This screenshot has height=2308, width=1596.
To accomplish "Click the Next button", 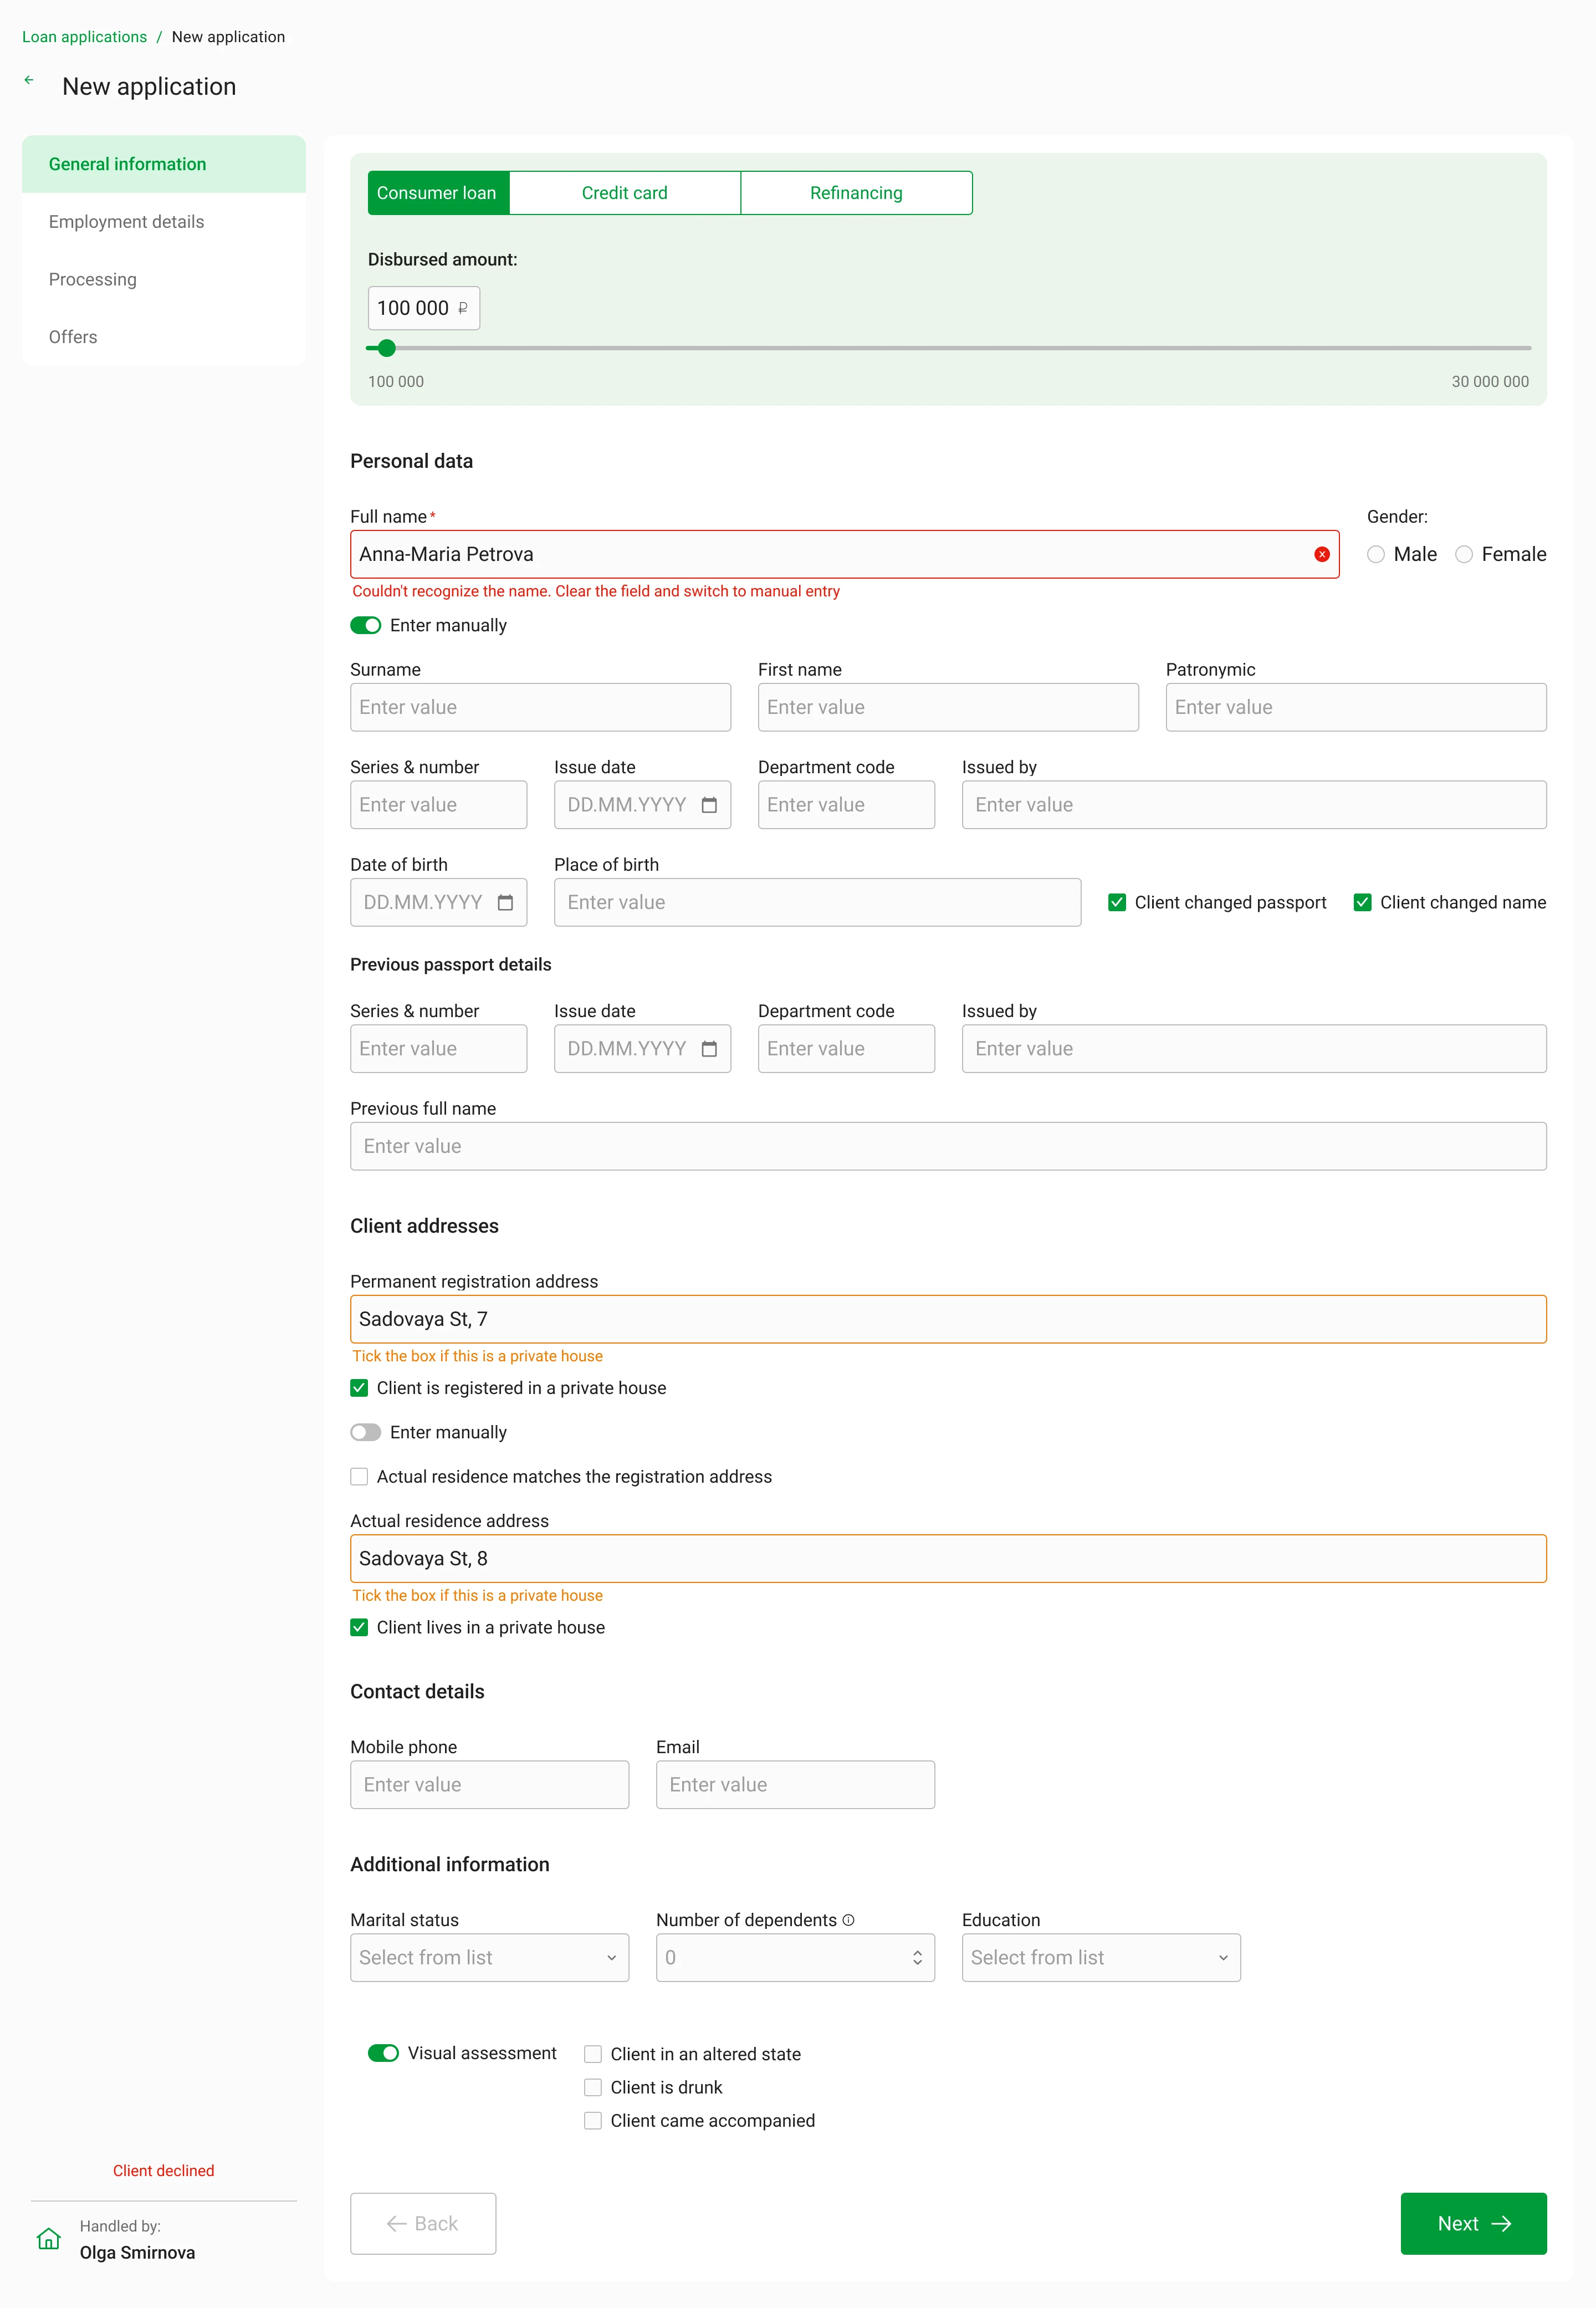I will tap(1473, 2224).
